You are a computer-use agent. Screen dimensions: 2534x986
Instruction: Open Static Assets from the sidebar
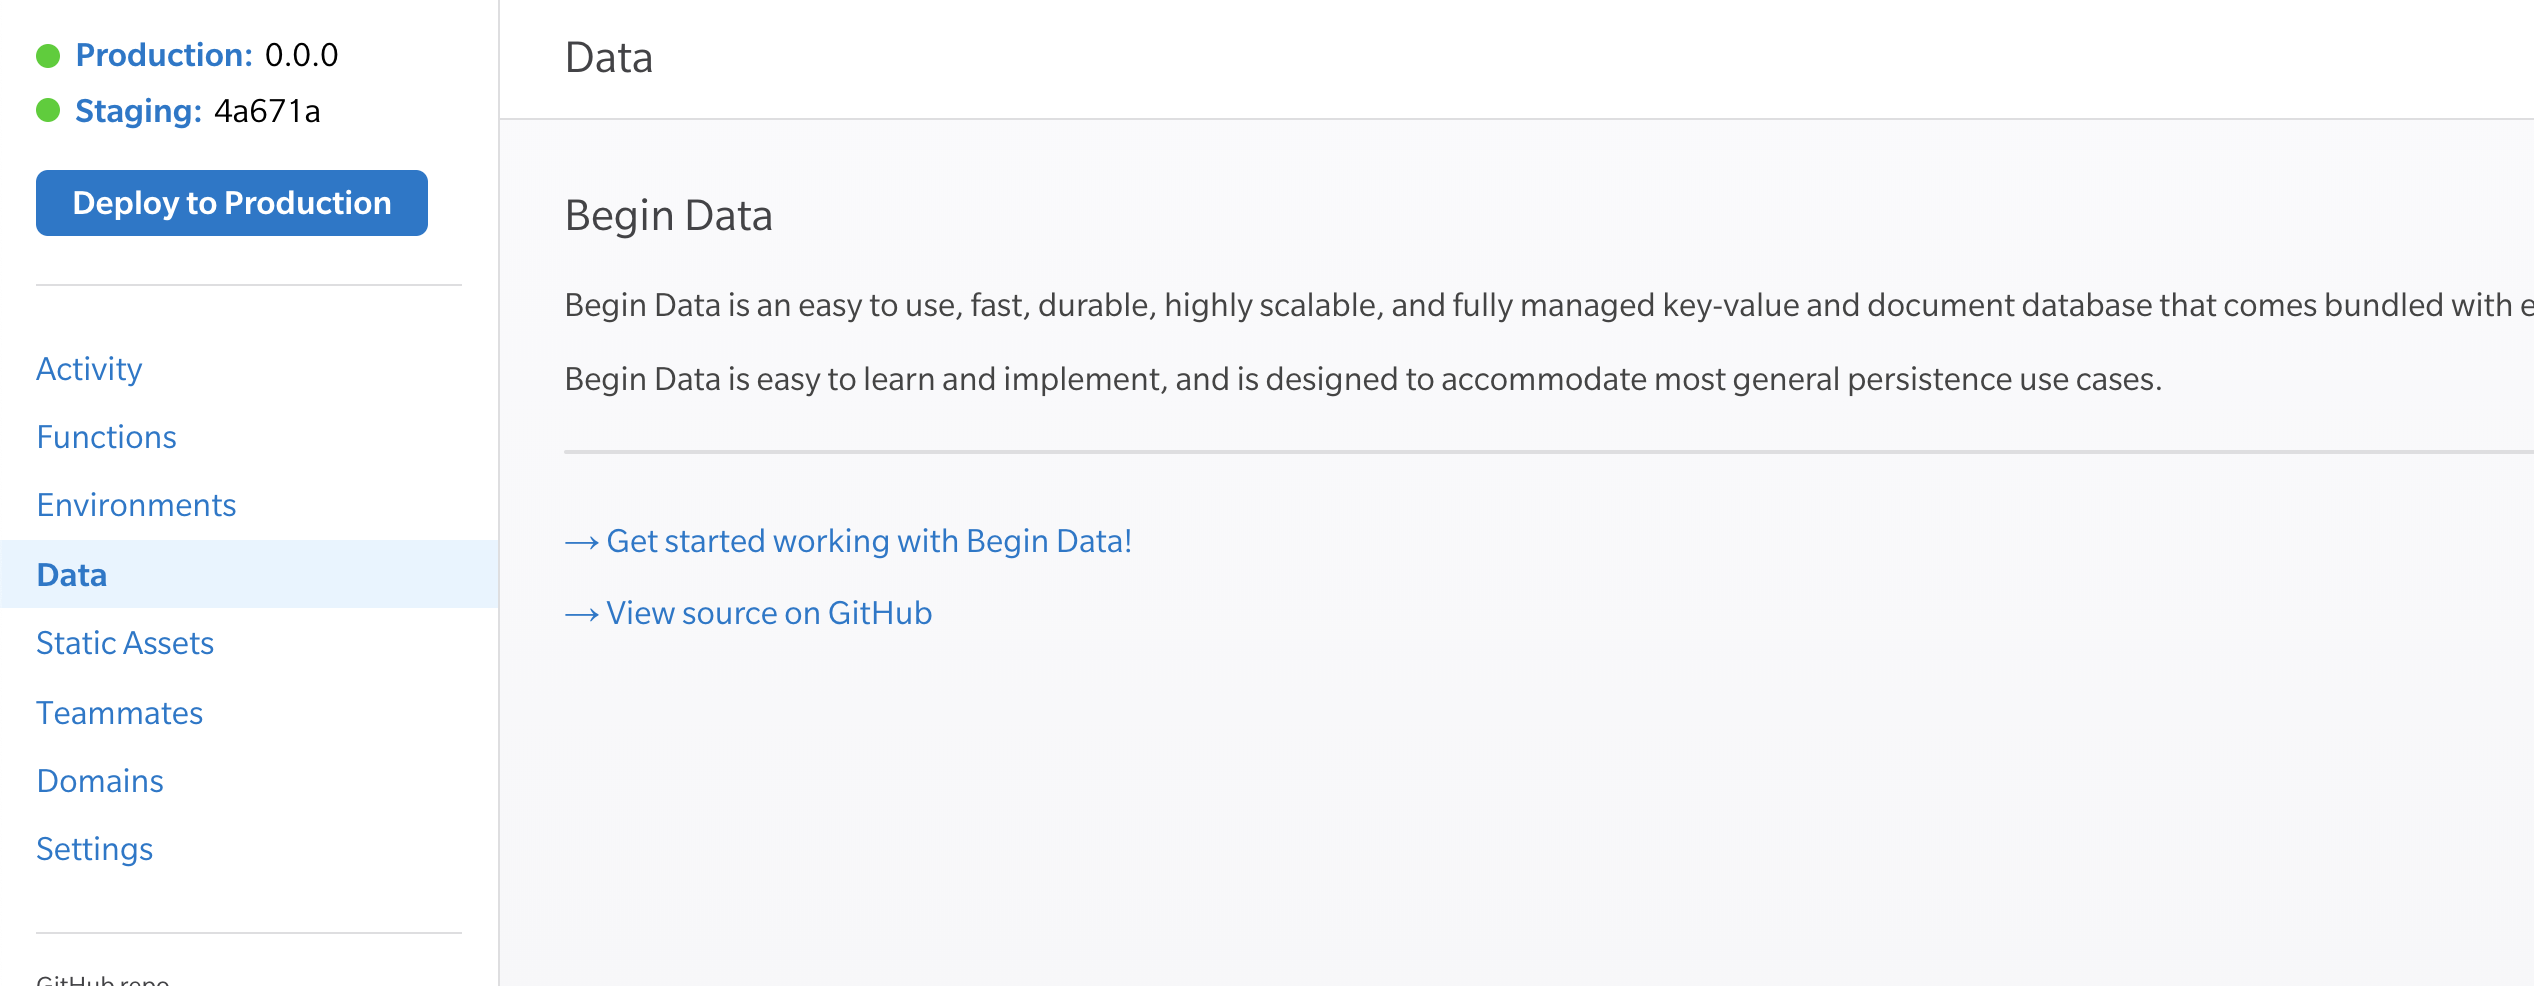(125, 643)
